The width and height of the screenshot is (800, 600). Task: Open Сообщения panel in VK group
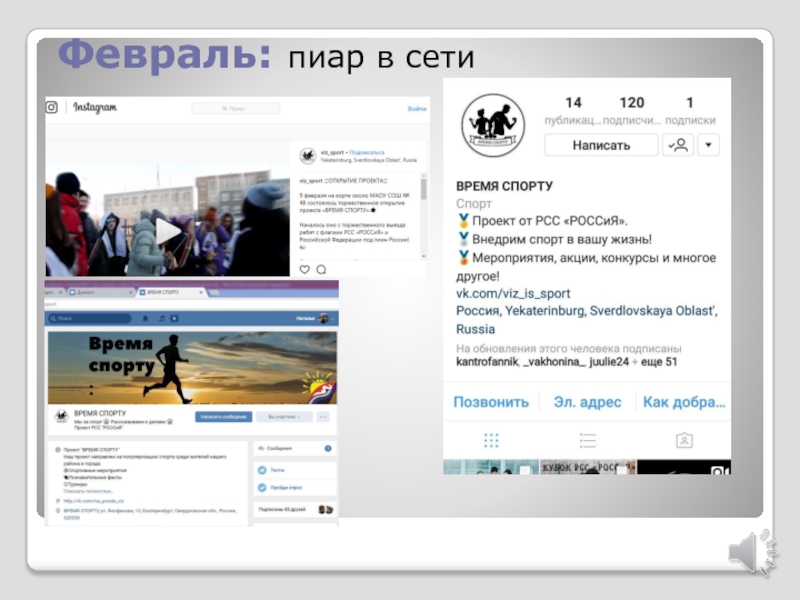pos(295,448)
